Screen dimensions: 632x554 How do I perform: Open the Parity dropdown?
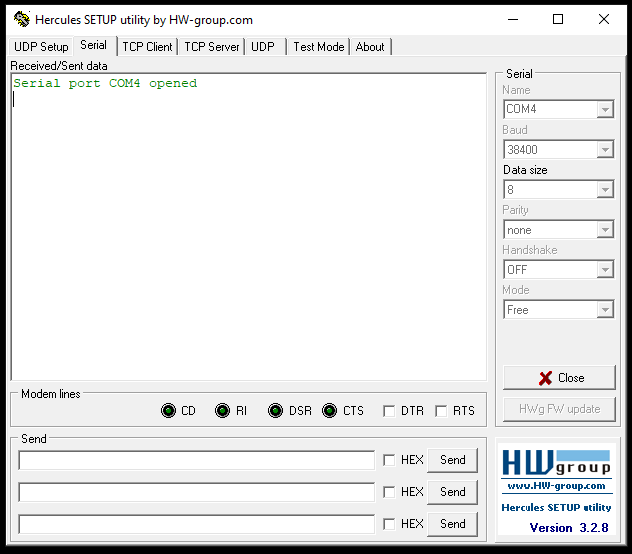tap(604, 230)
